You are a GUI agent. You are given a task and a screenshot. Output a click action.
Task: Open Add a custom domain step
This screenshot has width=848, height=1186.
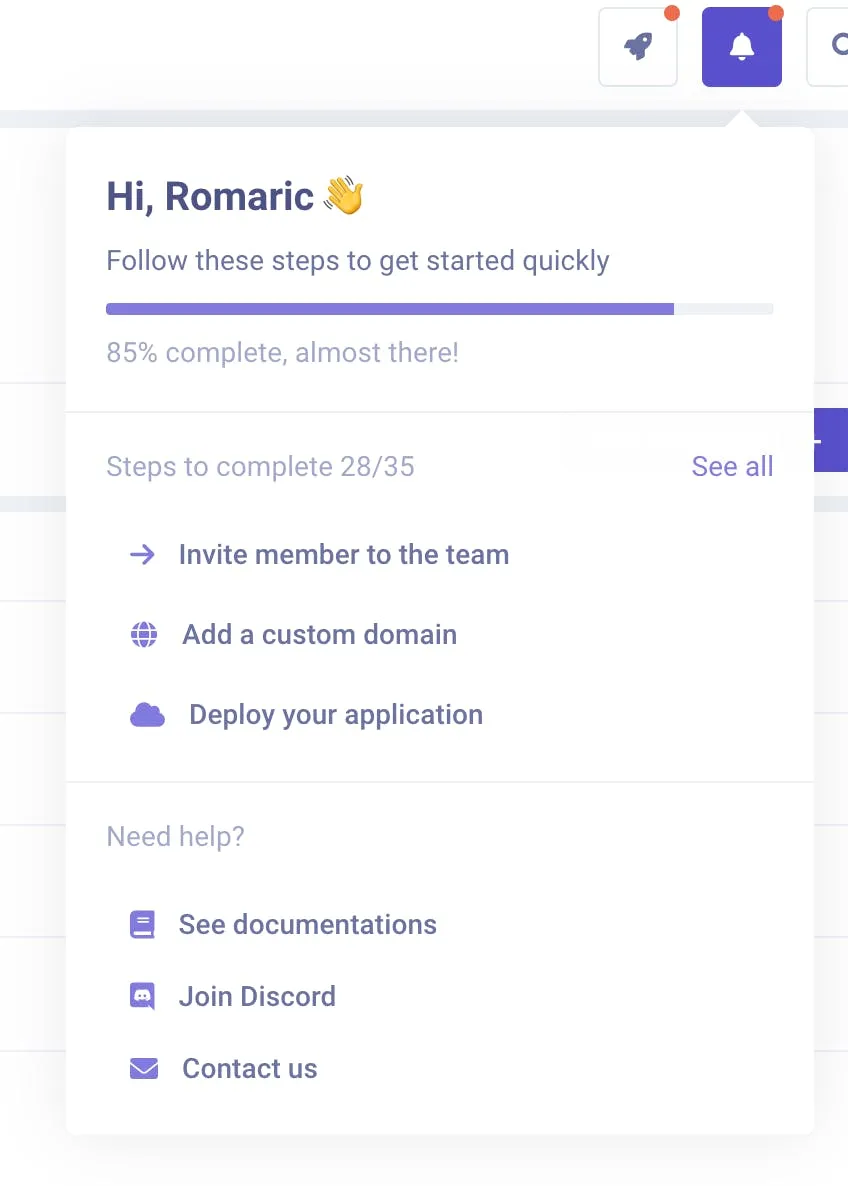[x=319, y=634]
